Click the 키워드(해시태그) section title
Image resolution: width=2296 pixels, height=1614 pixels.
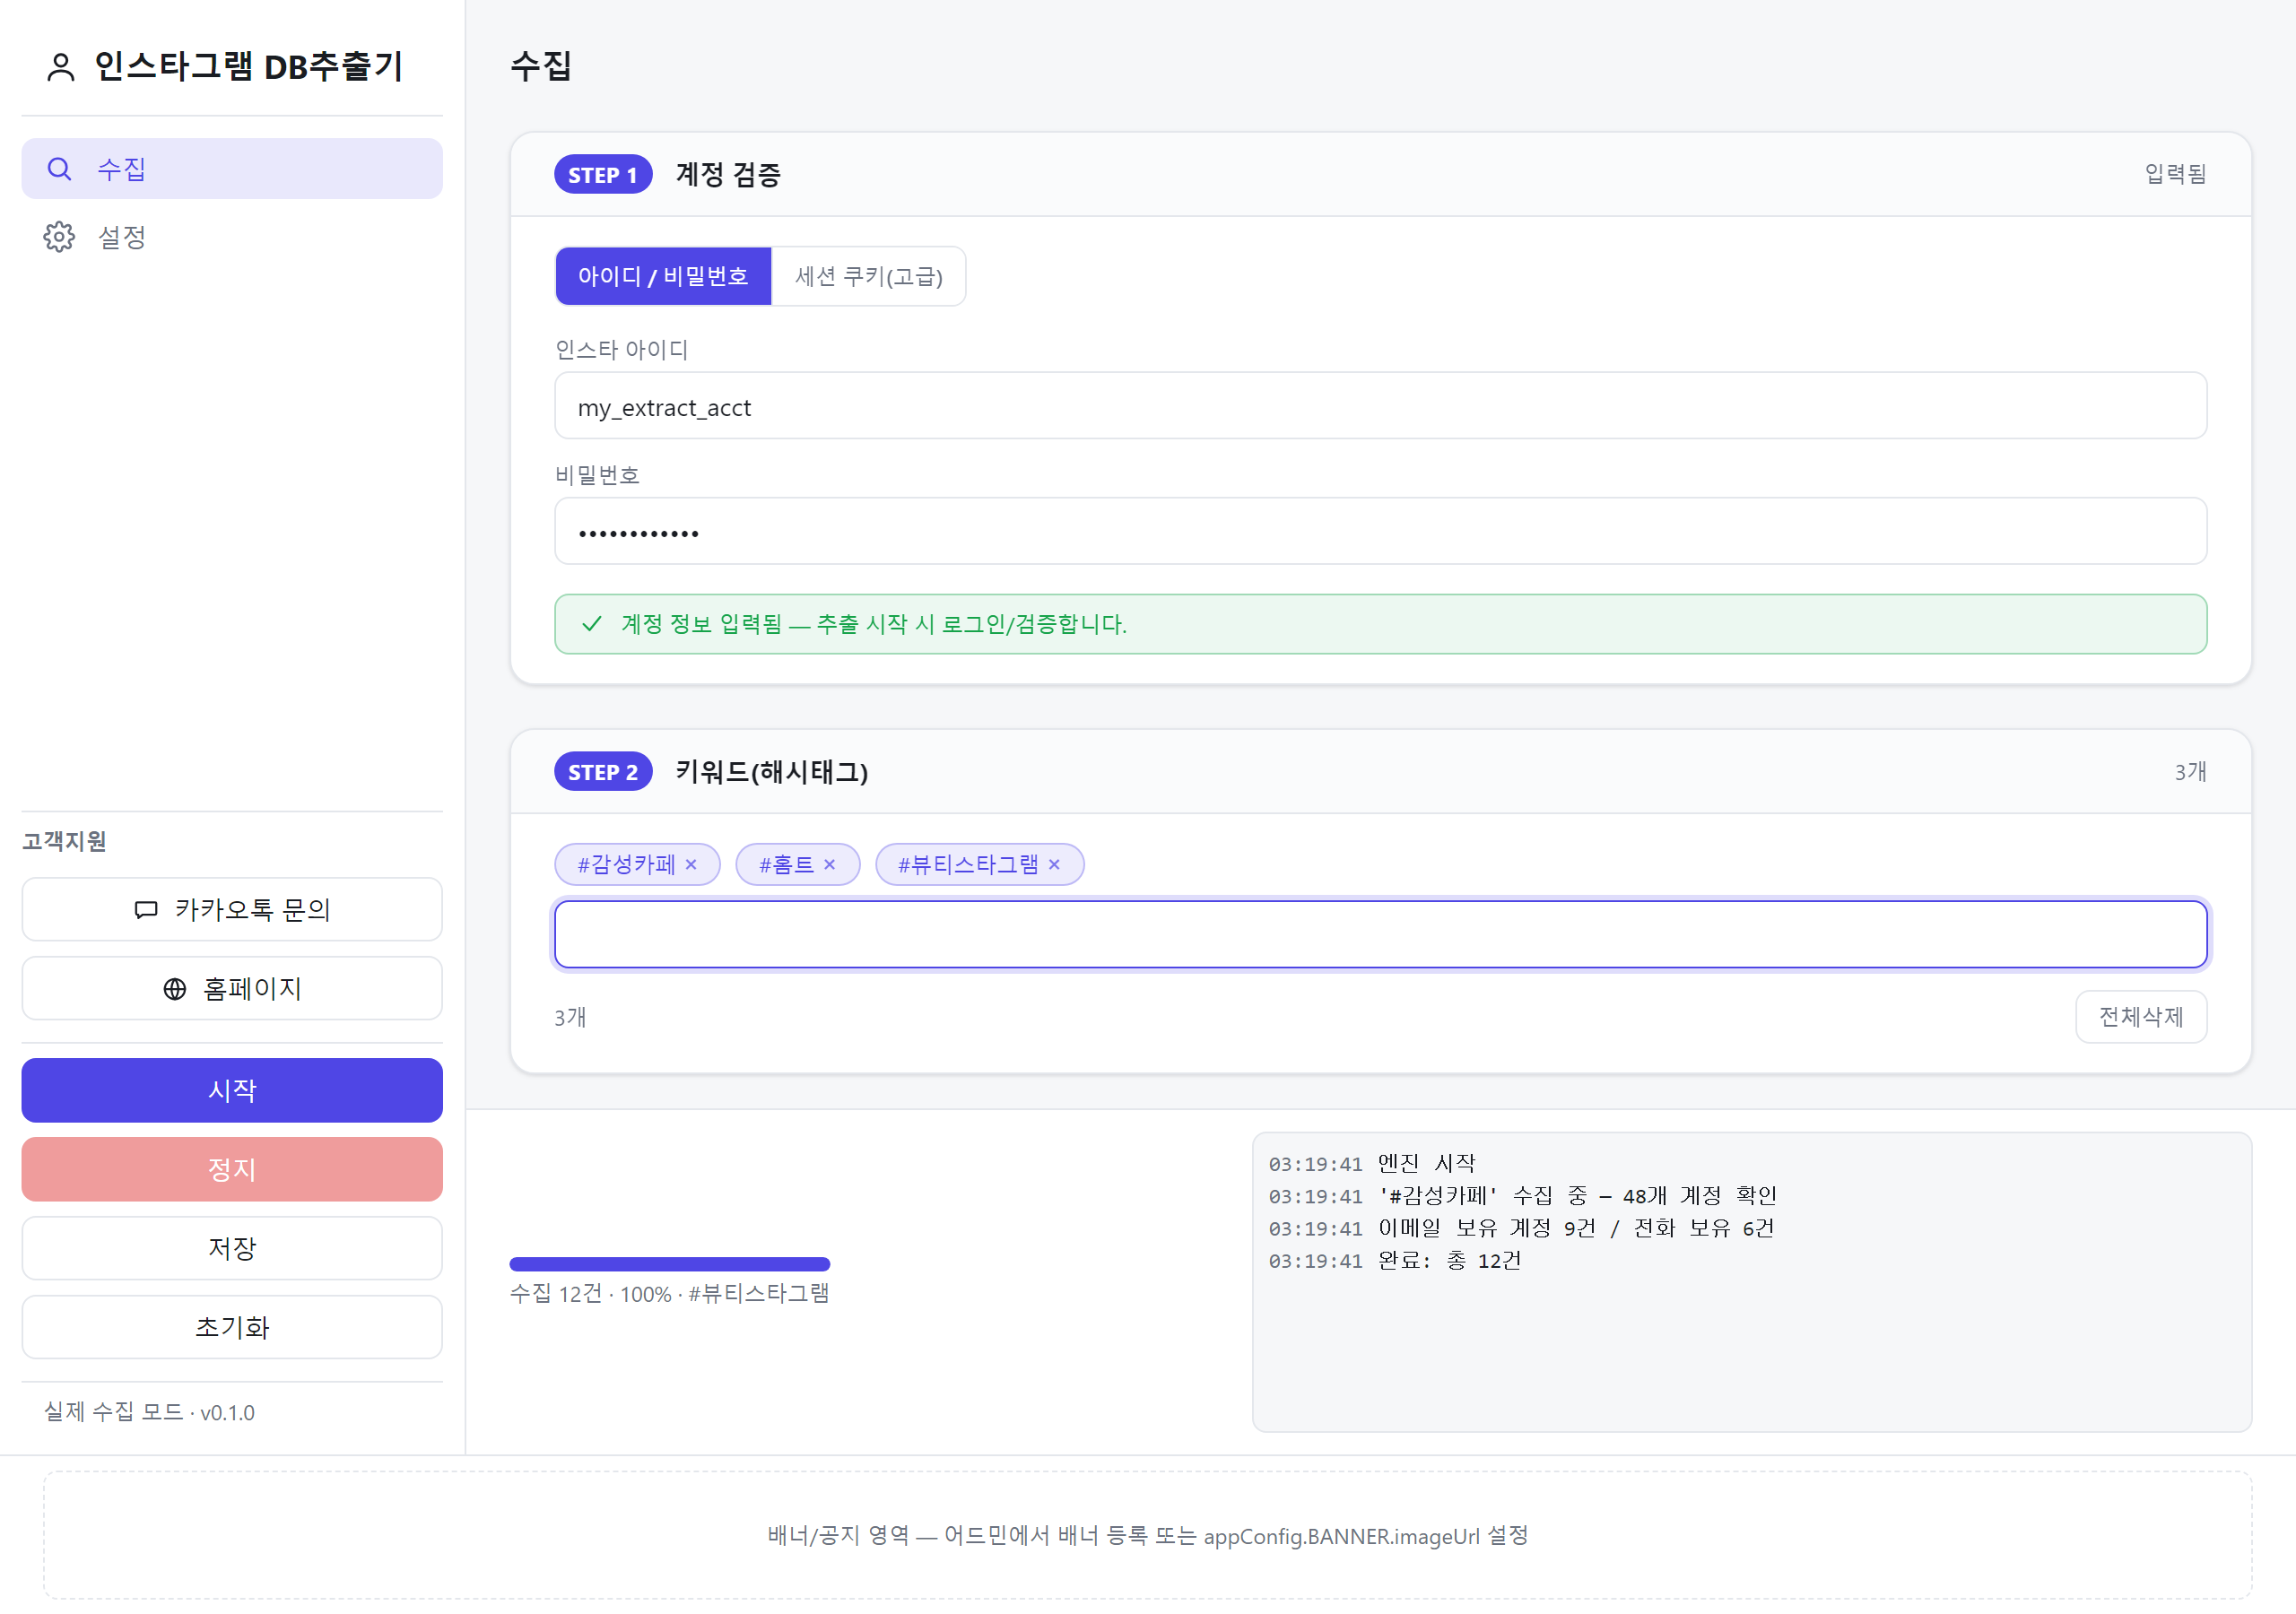click(771, 772)
